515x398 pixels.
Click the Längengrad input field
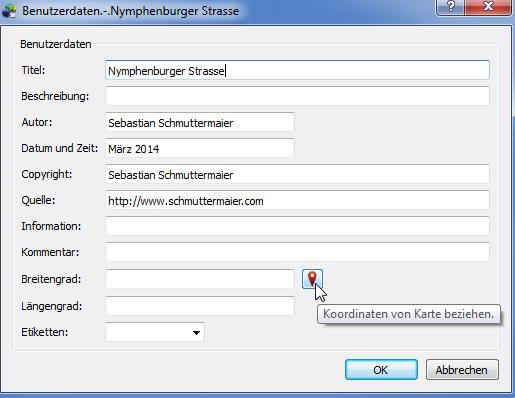click(200, 306)
